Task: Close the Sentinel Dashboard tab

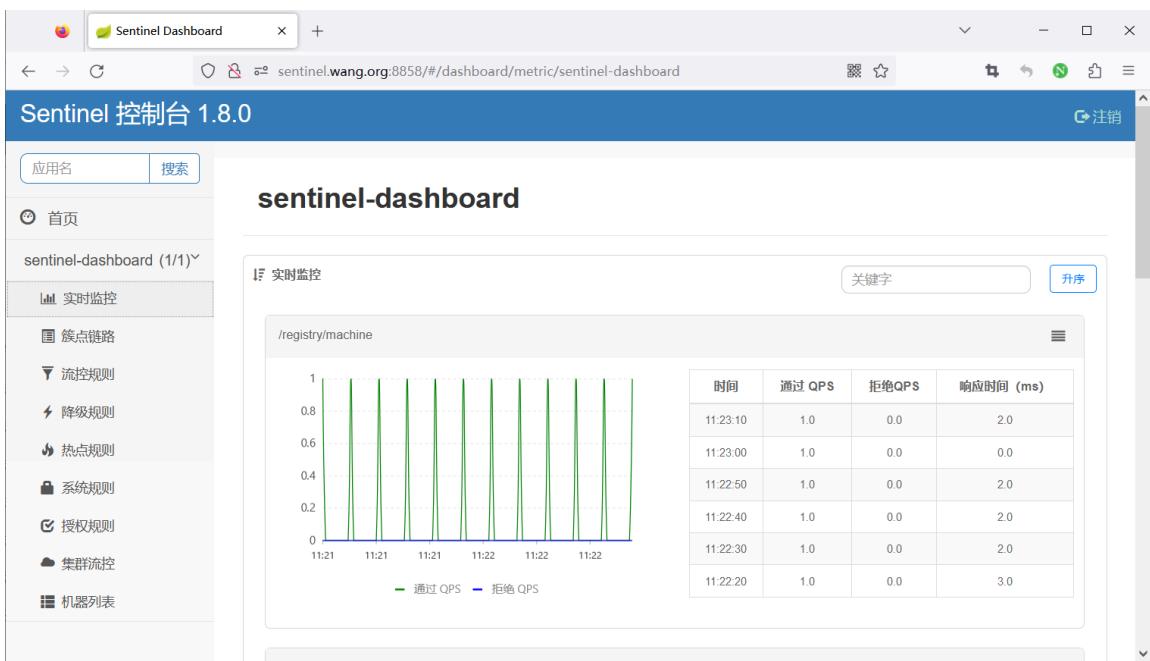Action: coord(282,31)
